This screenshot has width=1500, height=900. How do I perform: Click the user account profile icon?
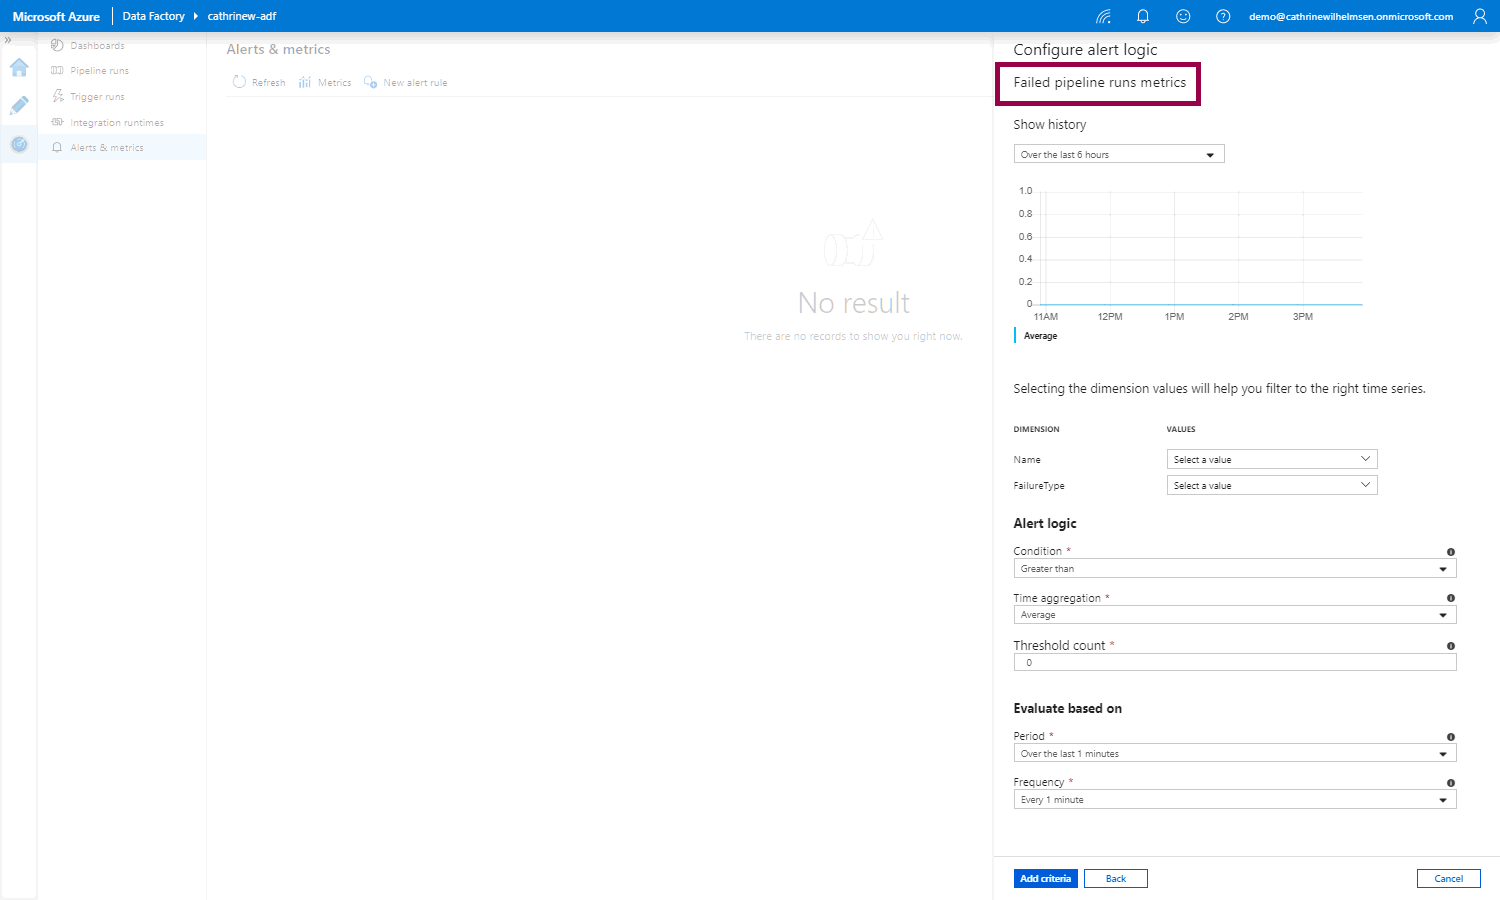click(x=1480, y=16)
